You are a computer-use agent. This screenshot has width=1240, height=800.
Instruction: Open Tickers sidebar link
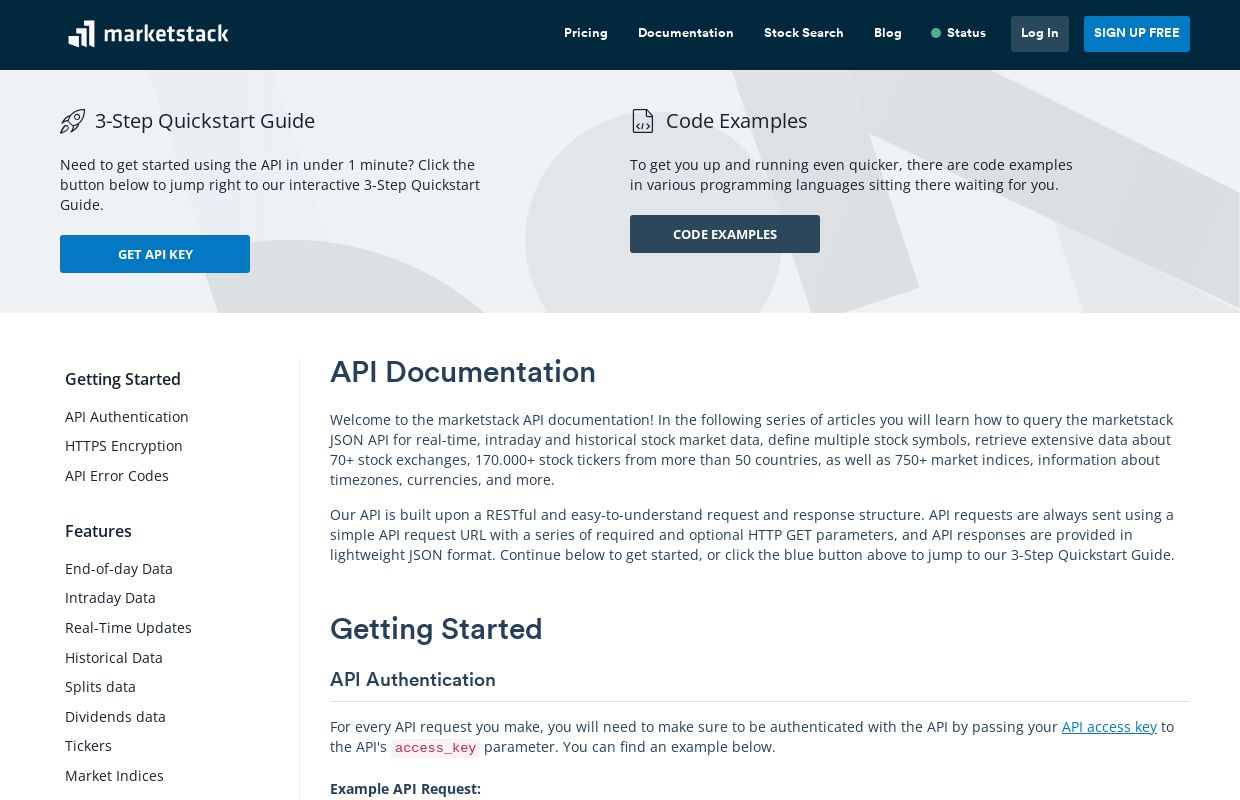88,746
